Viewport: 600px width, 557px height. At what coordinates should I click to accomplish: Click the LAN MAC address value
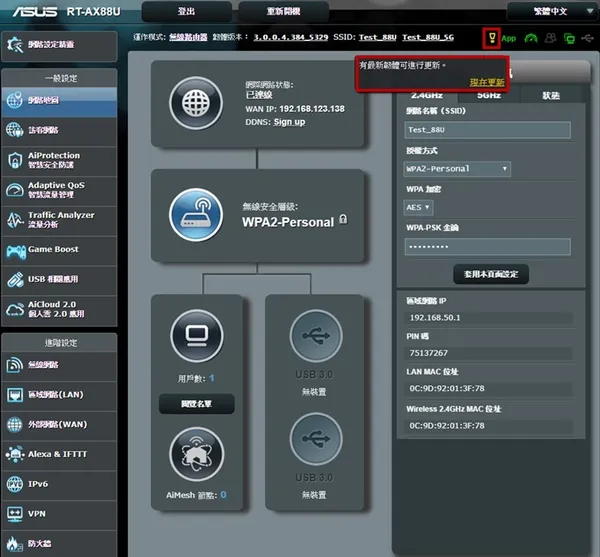pos(447,389)
